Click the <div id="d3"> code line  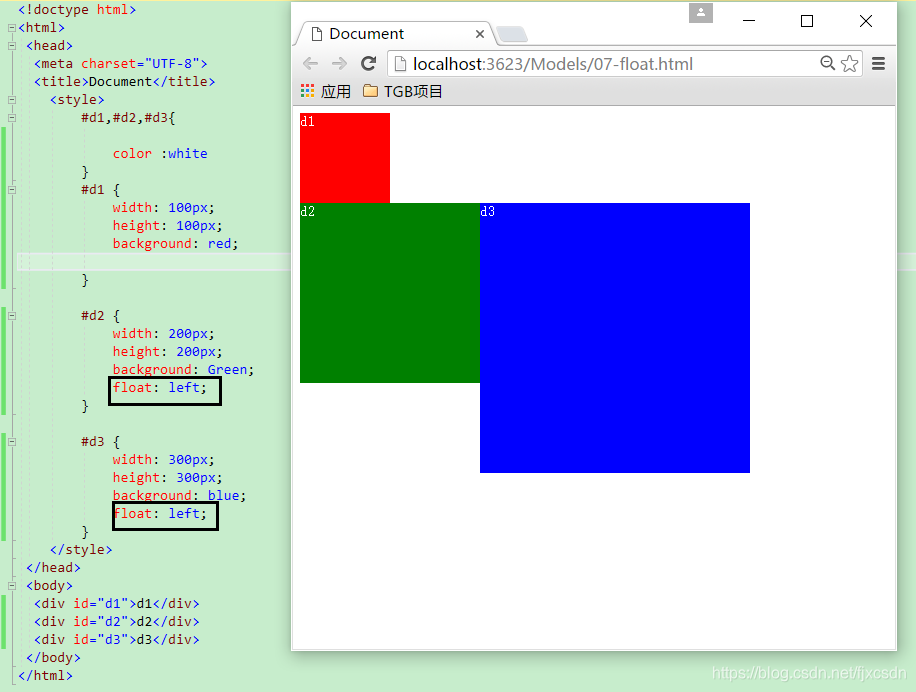(x=117, y=640)
